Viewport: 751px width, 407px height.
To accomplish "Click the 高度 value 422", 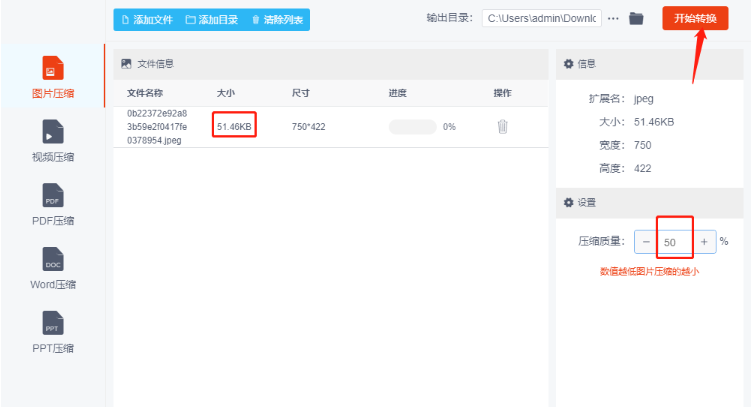I will pyautogui.click(x=643, y=169).
